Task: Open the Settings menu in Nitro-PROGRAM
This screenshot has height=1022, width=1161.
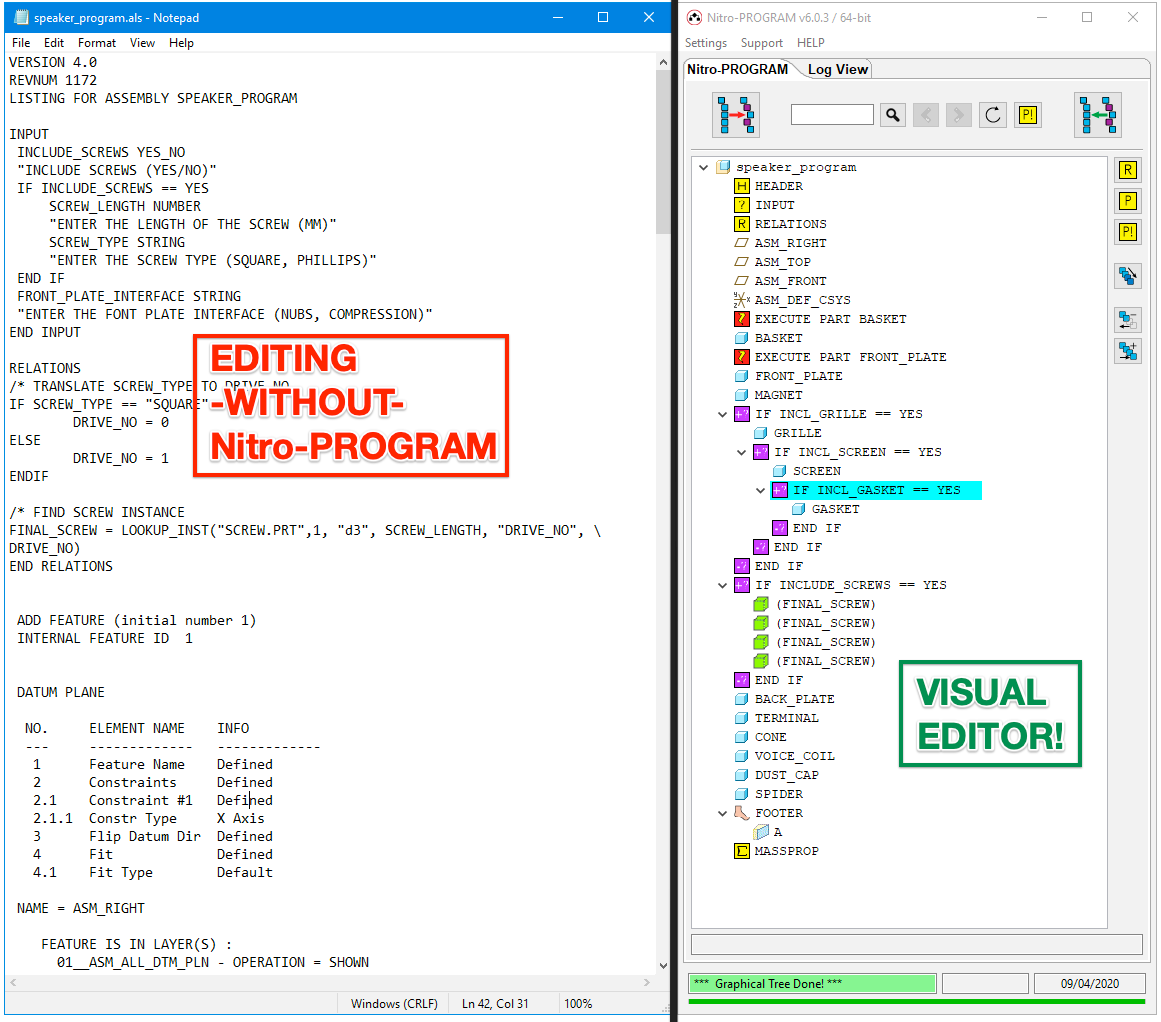Action: point(706,42)
